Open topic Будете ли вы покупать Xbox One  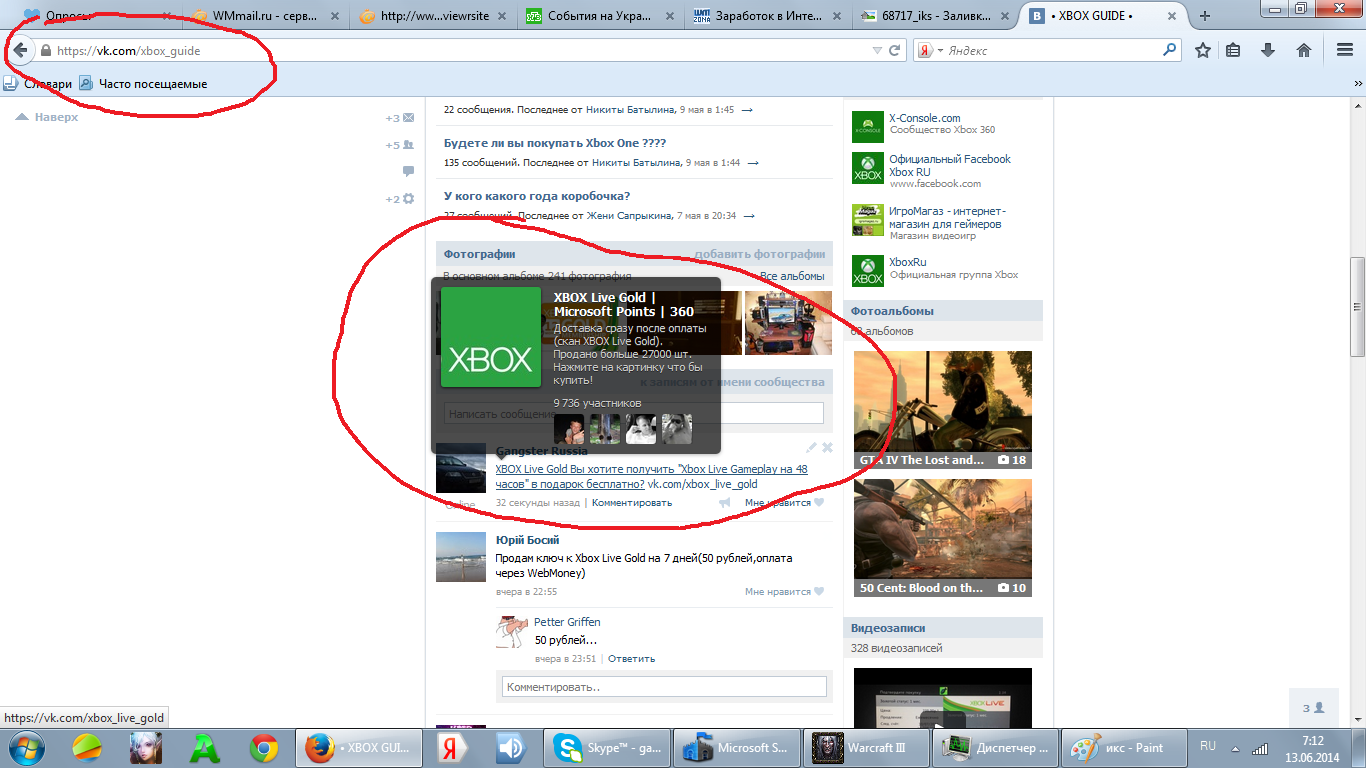pyautogui.click(x=555, y=143)
